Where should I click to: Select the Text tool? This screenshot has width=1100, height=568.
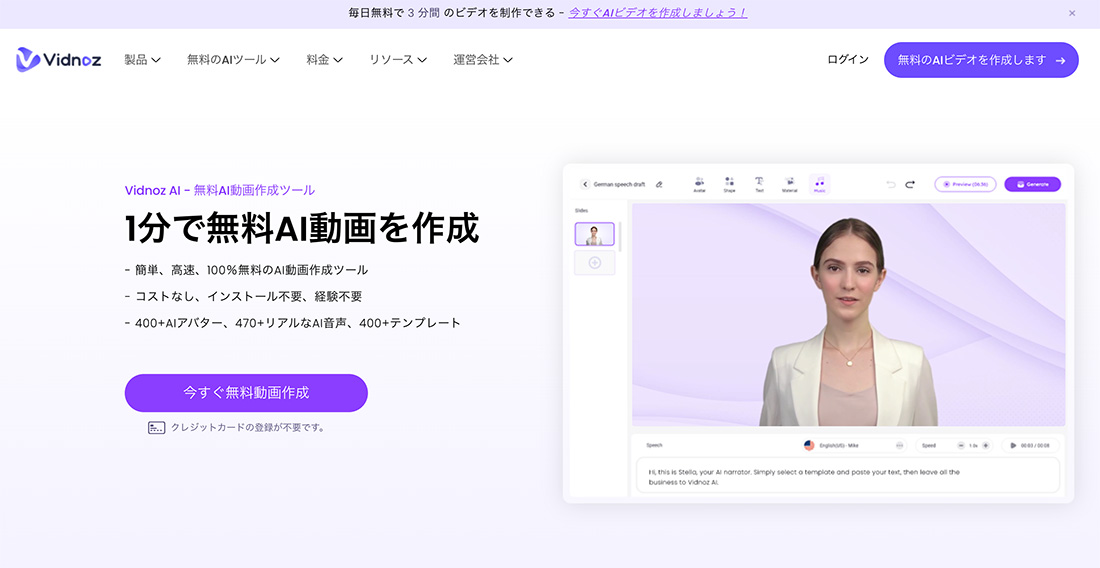click(x=759, y=184)
